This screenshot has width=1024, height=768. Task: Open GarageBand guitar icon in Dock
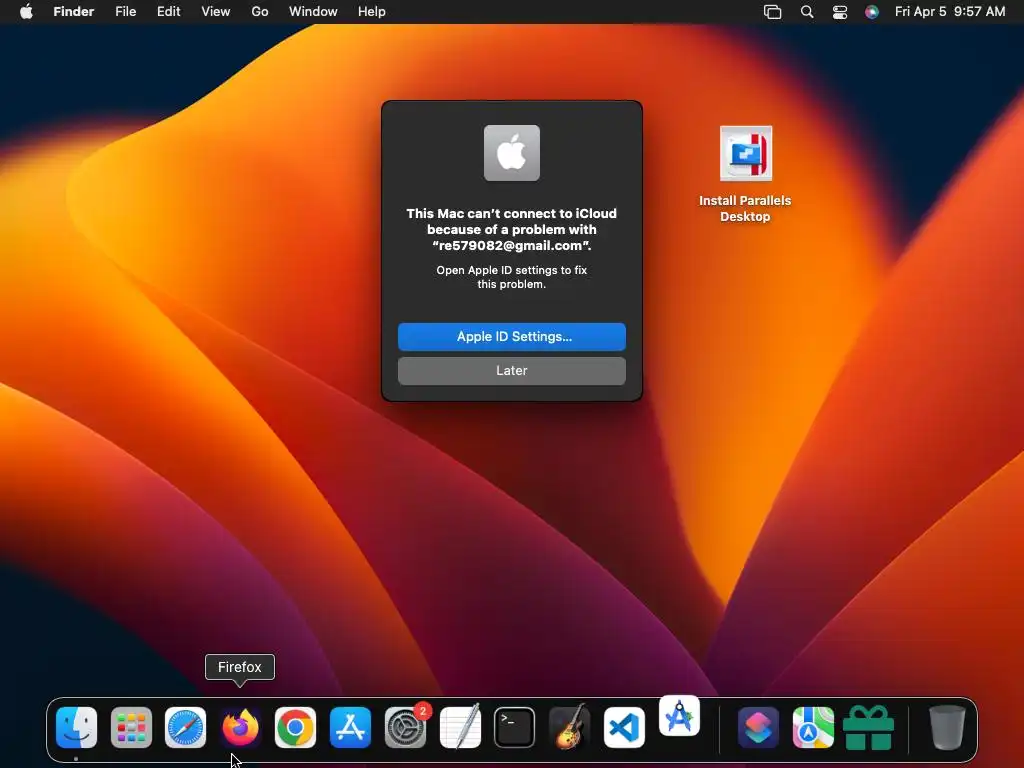tap(569, 727)
